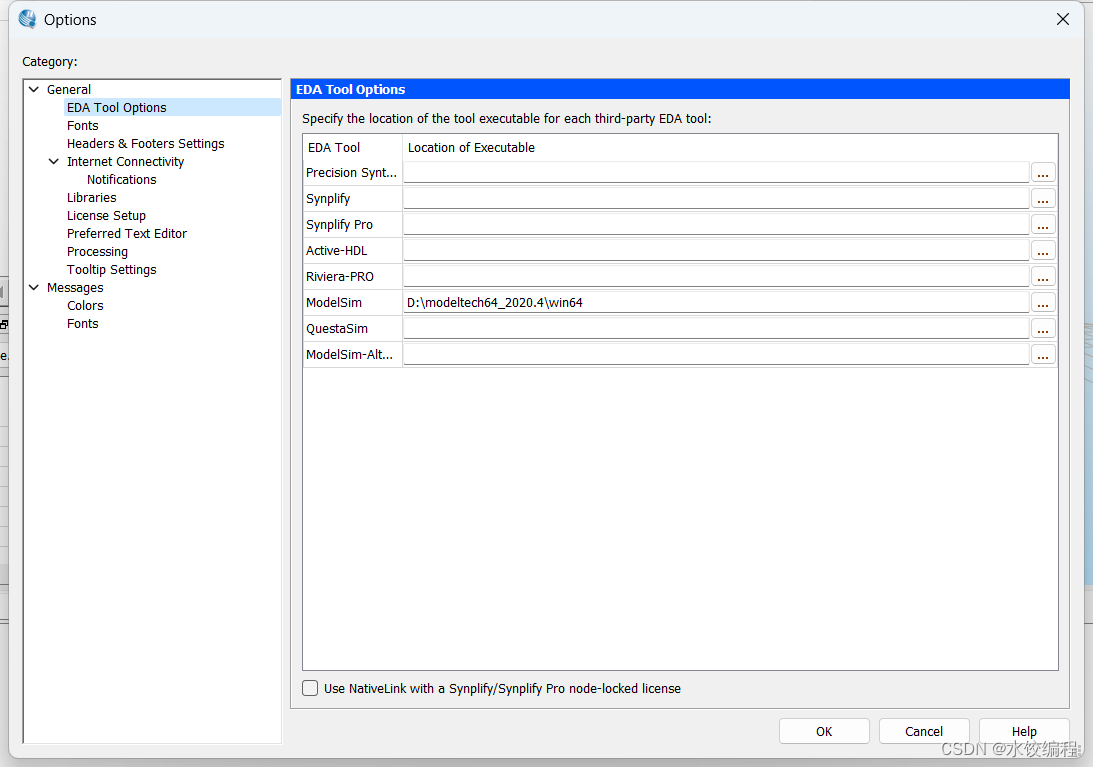Open License Setup category

pos(106,216)
